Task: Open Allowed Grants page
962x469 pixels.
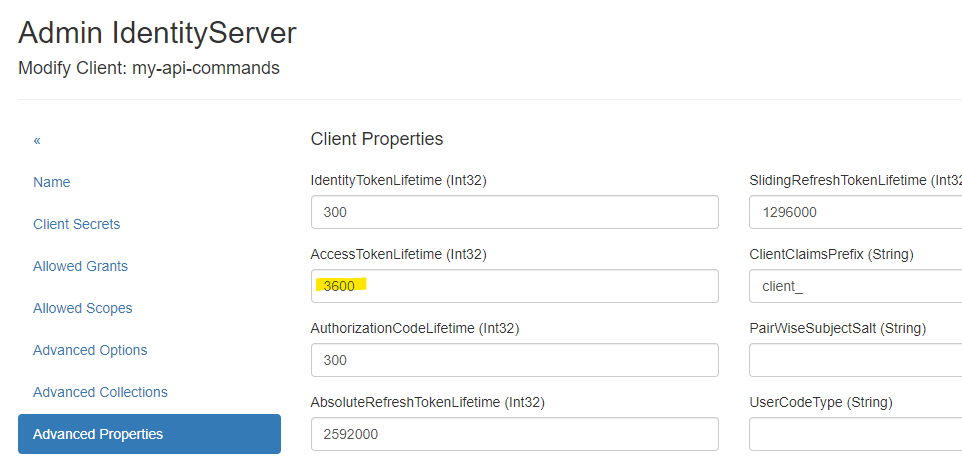Action: pos(80,266)
